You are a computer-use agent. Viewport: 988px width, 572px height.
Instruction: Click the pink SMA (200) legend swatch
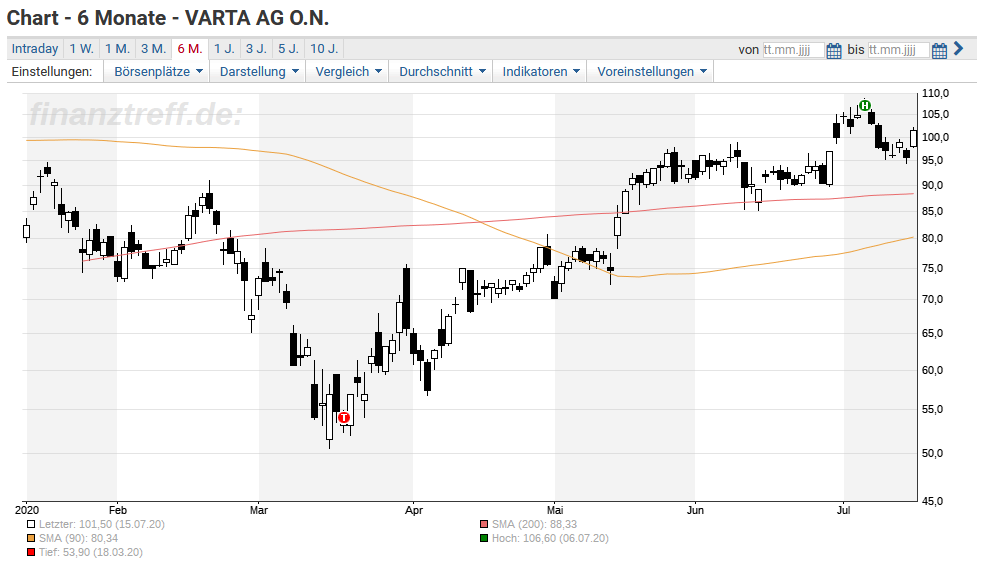tap(484, 524)
